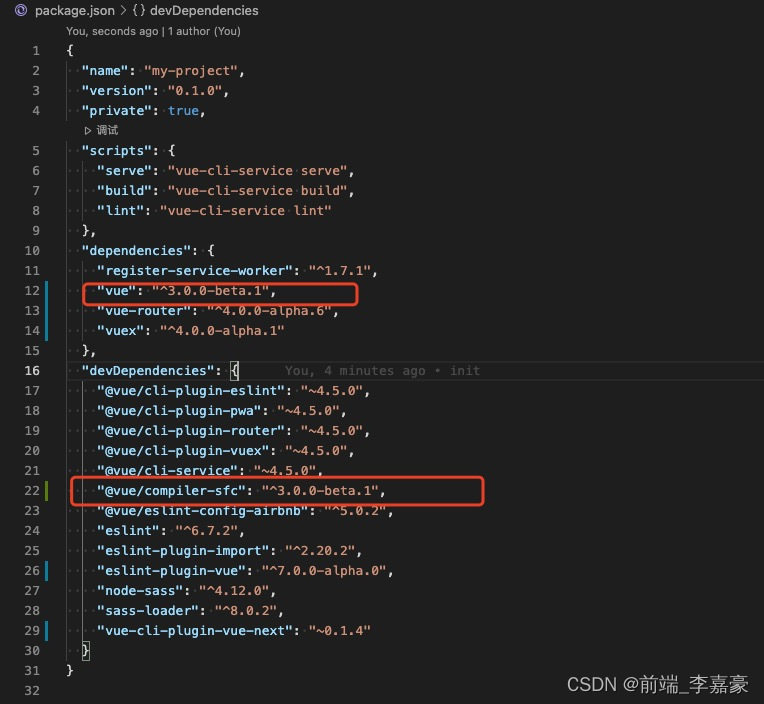Click "vue-cli-service build" string
The width and height of the screenshot is (764, 704).
pyautogui.click(x=257, y=191)
